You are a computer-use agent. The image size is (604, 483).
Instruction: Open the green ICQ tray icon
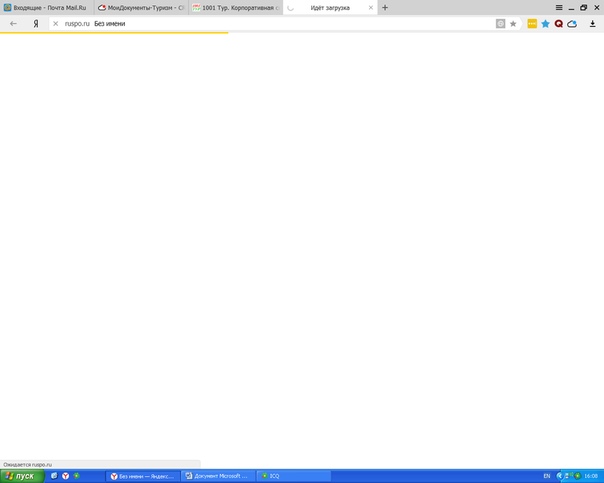coord(577,476)
